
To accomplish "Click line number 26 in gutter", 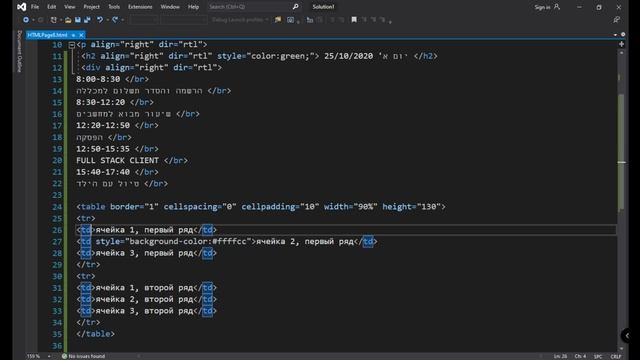I will (x=57, y=230).
